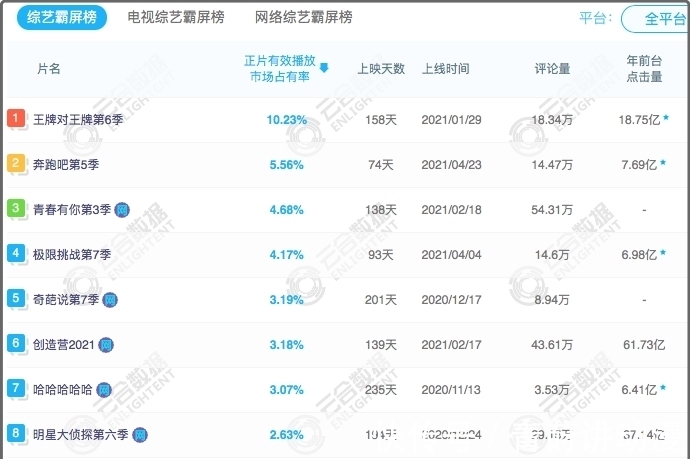Click 网 badge beside 哈哈哈哈哈
Screen dimensions: 690x459
coord(104,390)
